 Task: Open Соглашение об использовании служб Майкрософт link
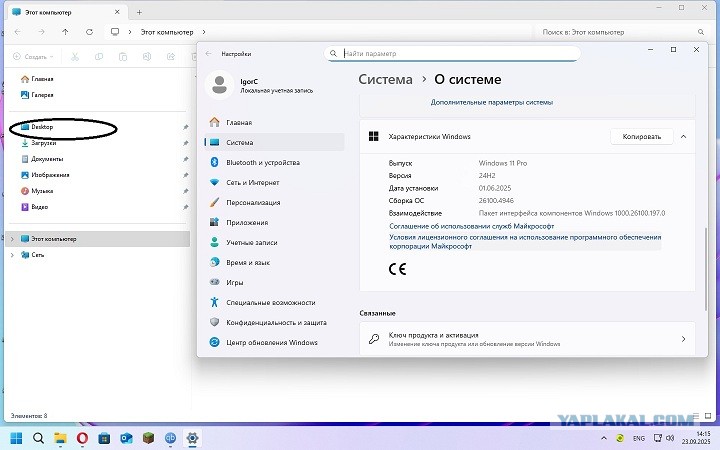(472, 226)
